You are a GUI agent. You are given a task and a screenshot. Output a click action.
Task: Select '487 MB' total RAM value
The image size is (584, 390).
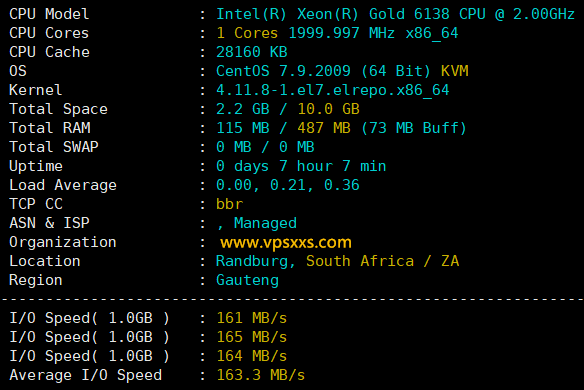click(324, 128)
